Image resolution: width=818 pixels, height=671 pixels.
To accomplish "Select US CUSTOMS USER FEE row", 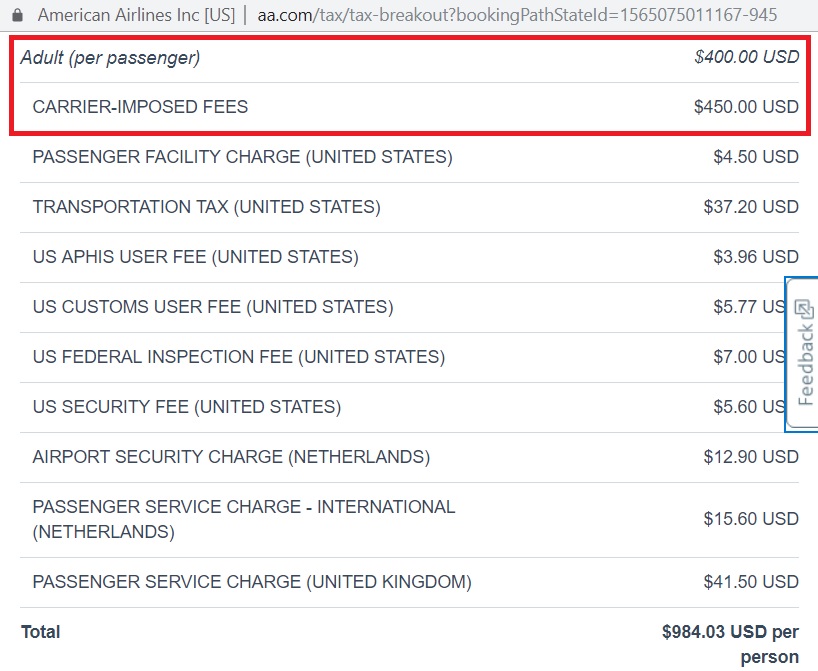I will pyautogui.click(x=213, y=307).
